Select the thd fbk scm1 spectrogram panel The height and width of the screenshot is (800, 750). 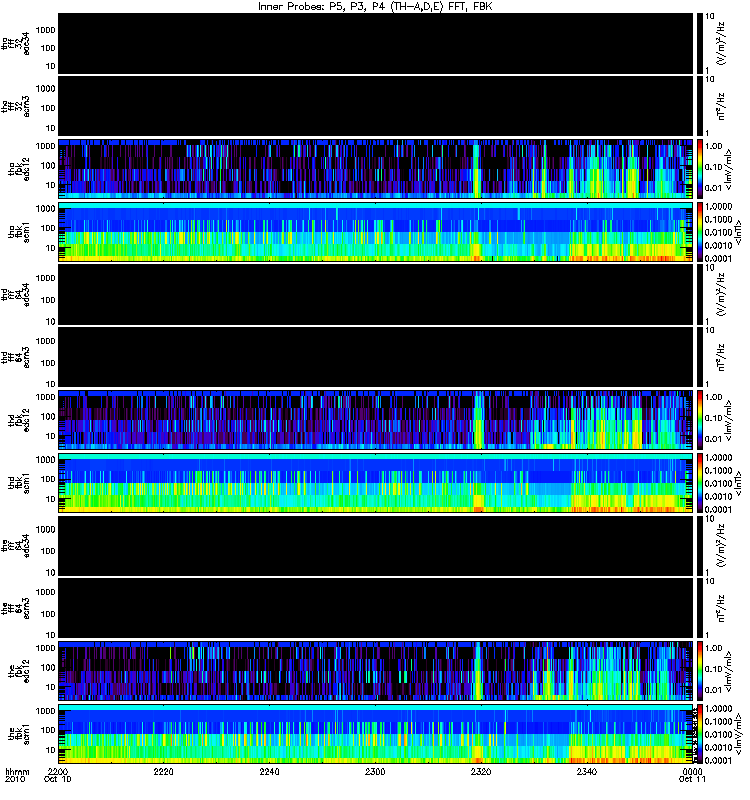pyautogui.click(x=376, y=483)
